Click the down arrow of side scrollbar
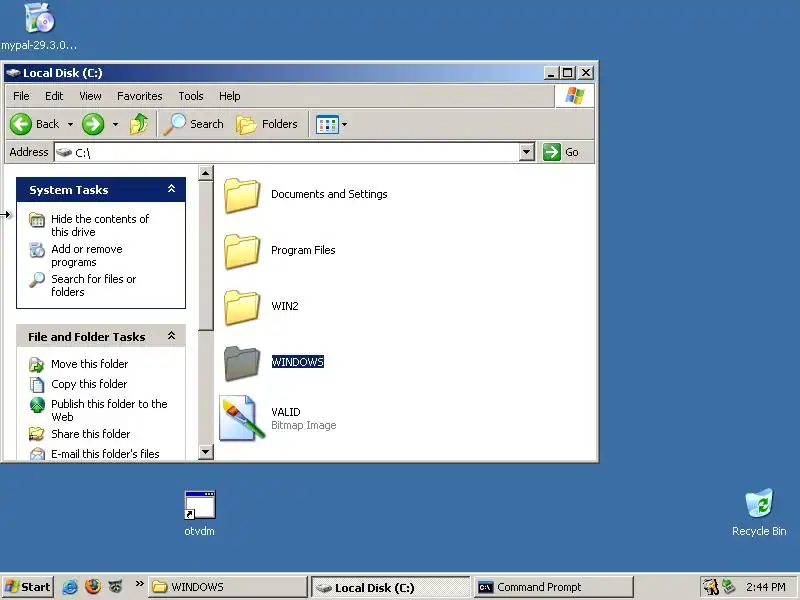The image size is (800, 600). click(x=205, y=452)
